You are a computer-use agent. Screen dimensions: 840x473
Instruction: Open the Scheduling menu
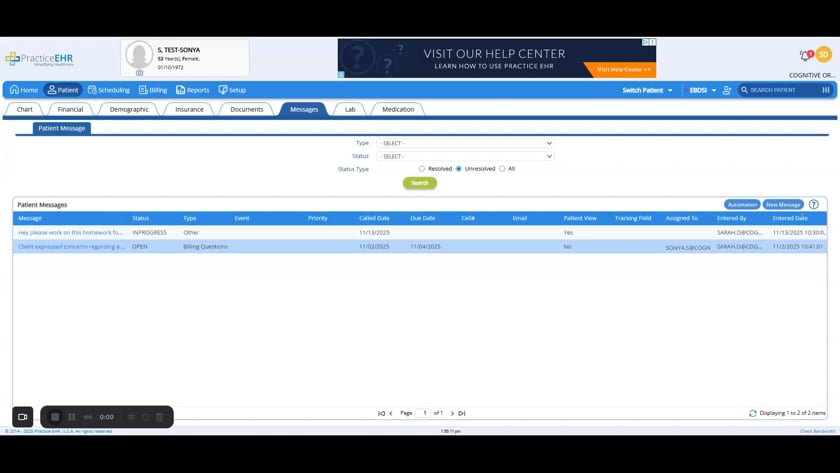109,90
